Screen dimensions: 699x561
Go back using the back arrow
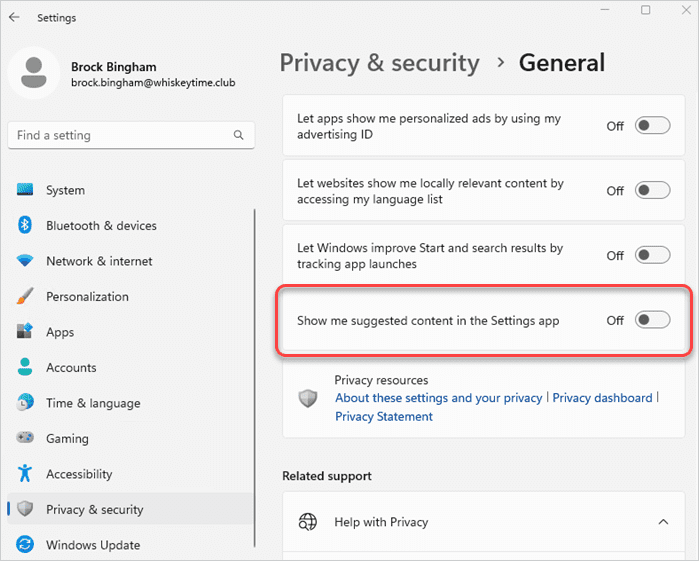tap(14, 17)
